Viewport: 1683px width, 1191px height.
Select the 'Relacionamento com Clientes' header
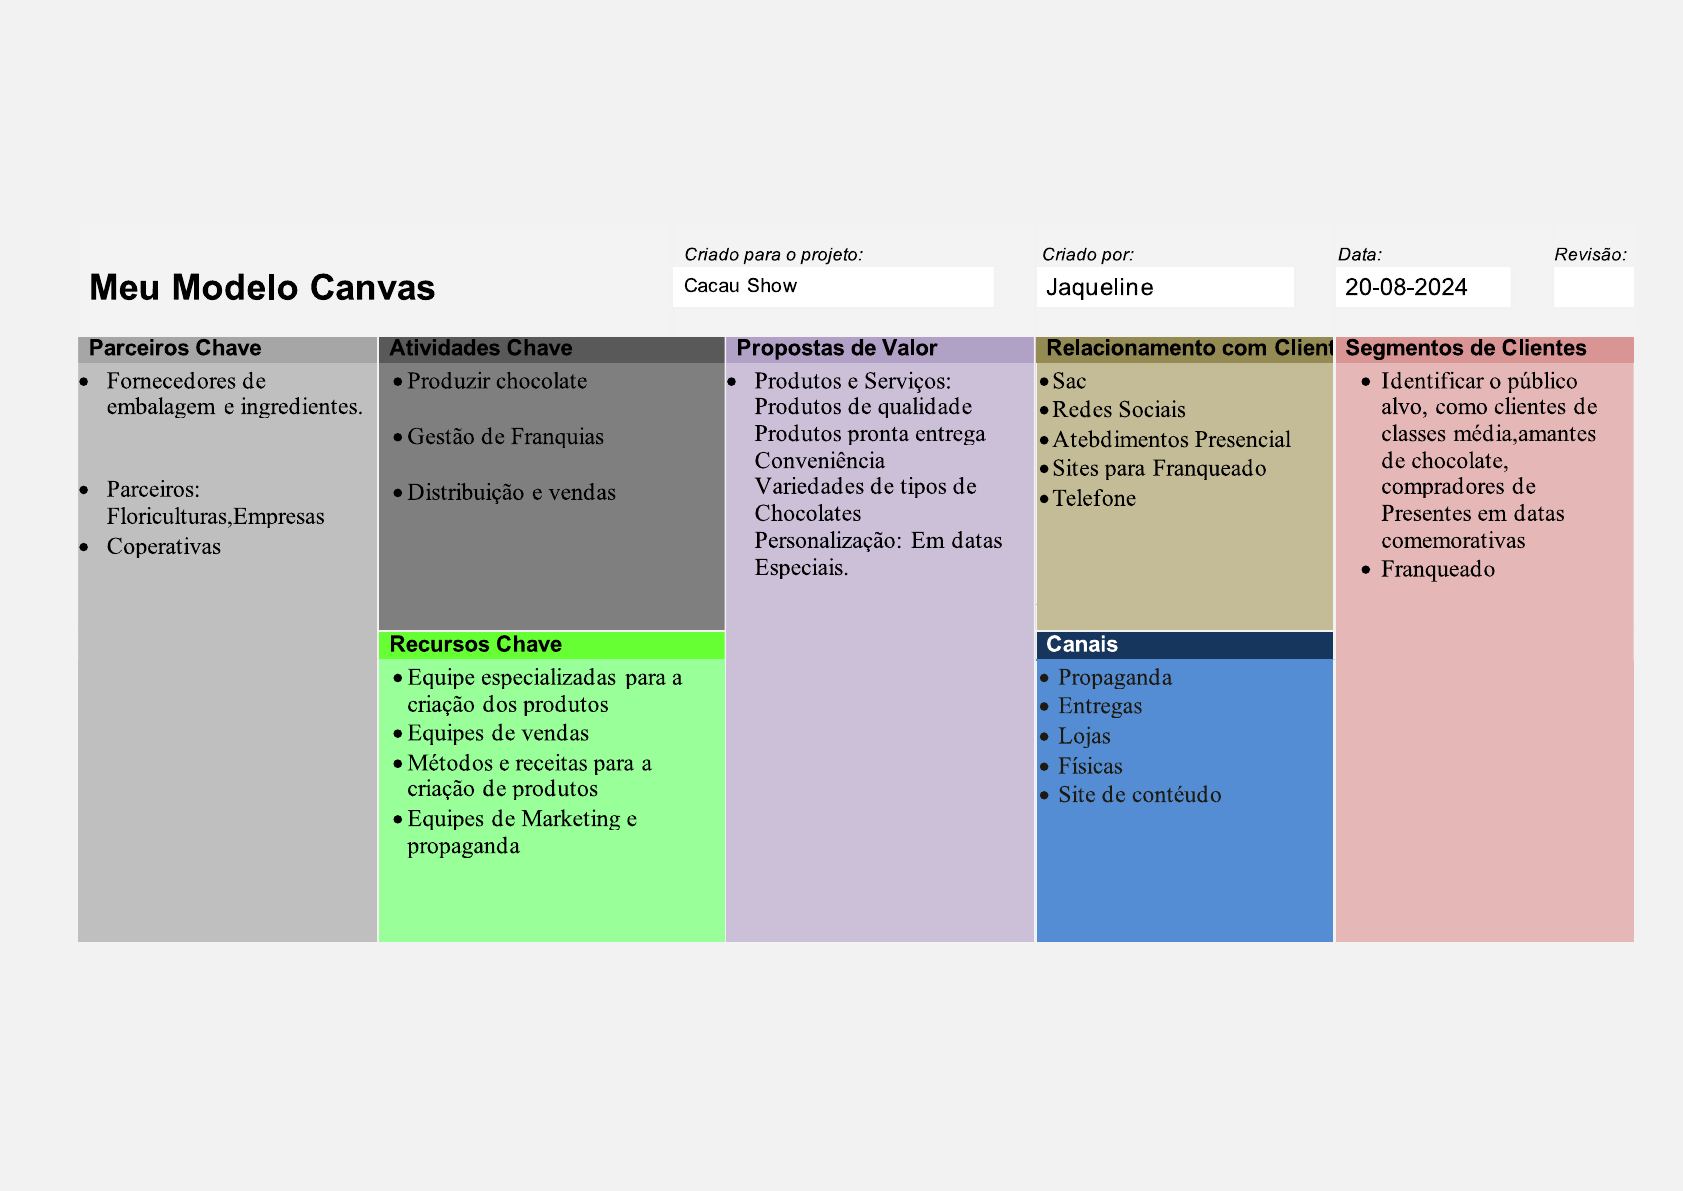(1184, 349)
